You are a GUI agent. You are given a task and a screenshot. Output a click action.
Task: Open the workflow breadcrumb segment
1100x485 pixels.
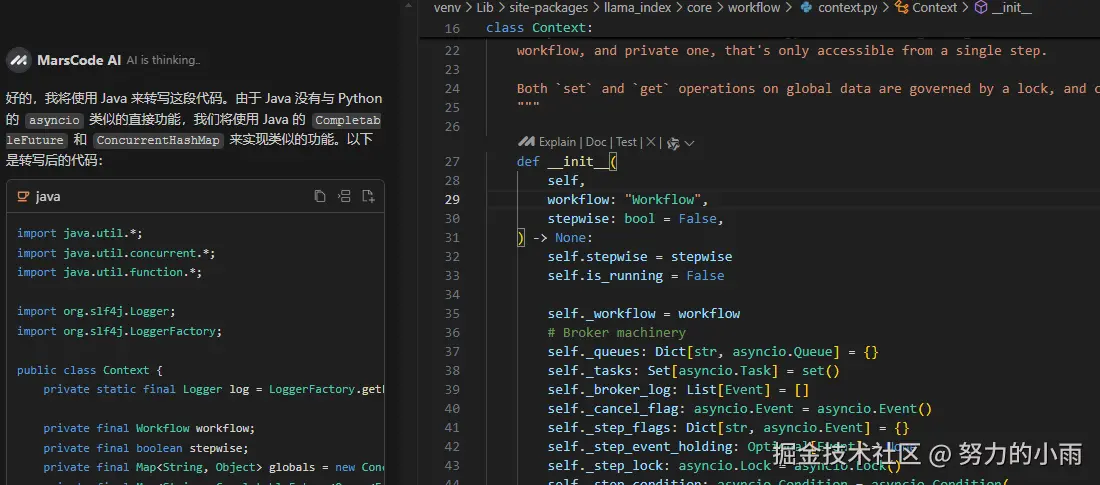click(753, 8)
